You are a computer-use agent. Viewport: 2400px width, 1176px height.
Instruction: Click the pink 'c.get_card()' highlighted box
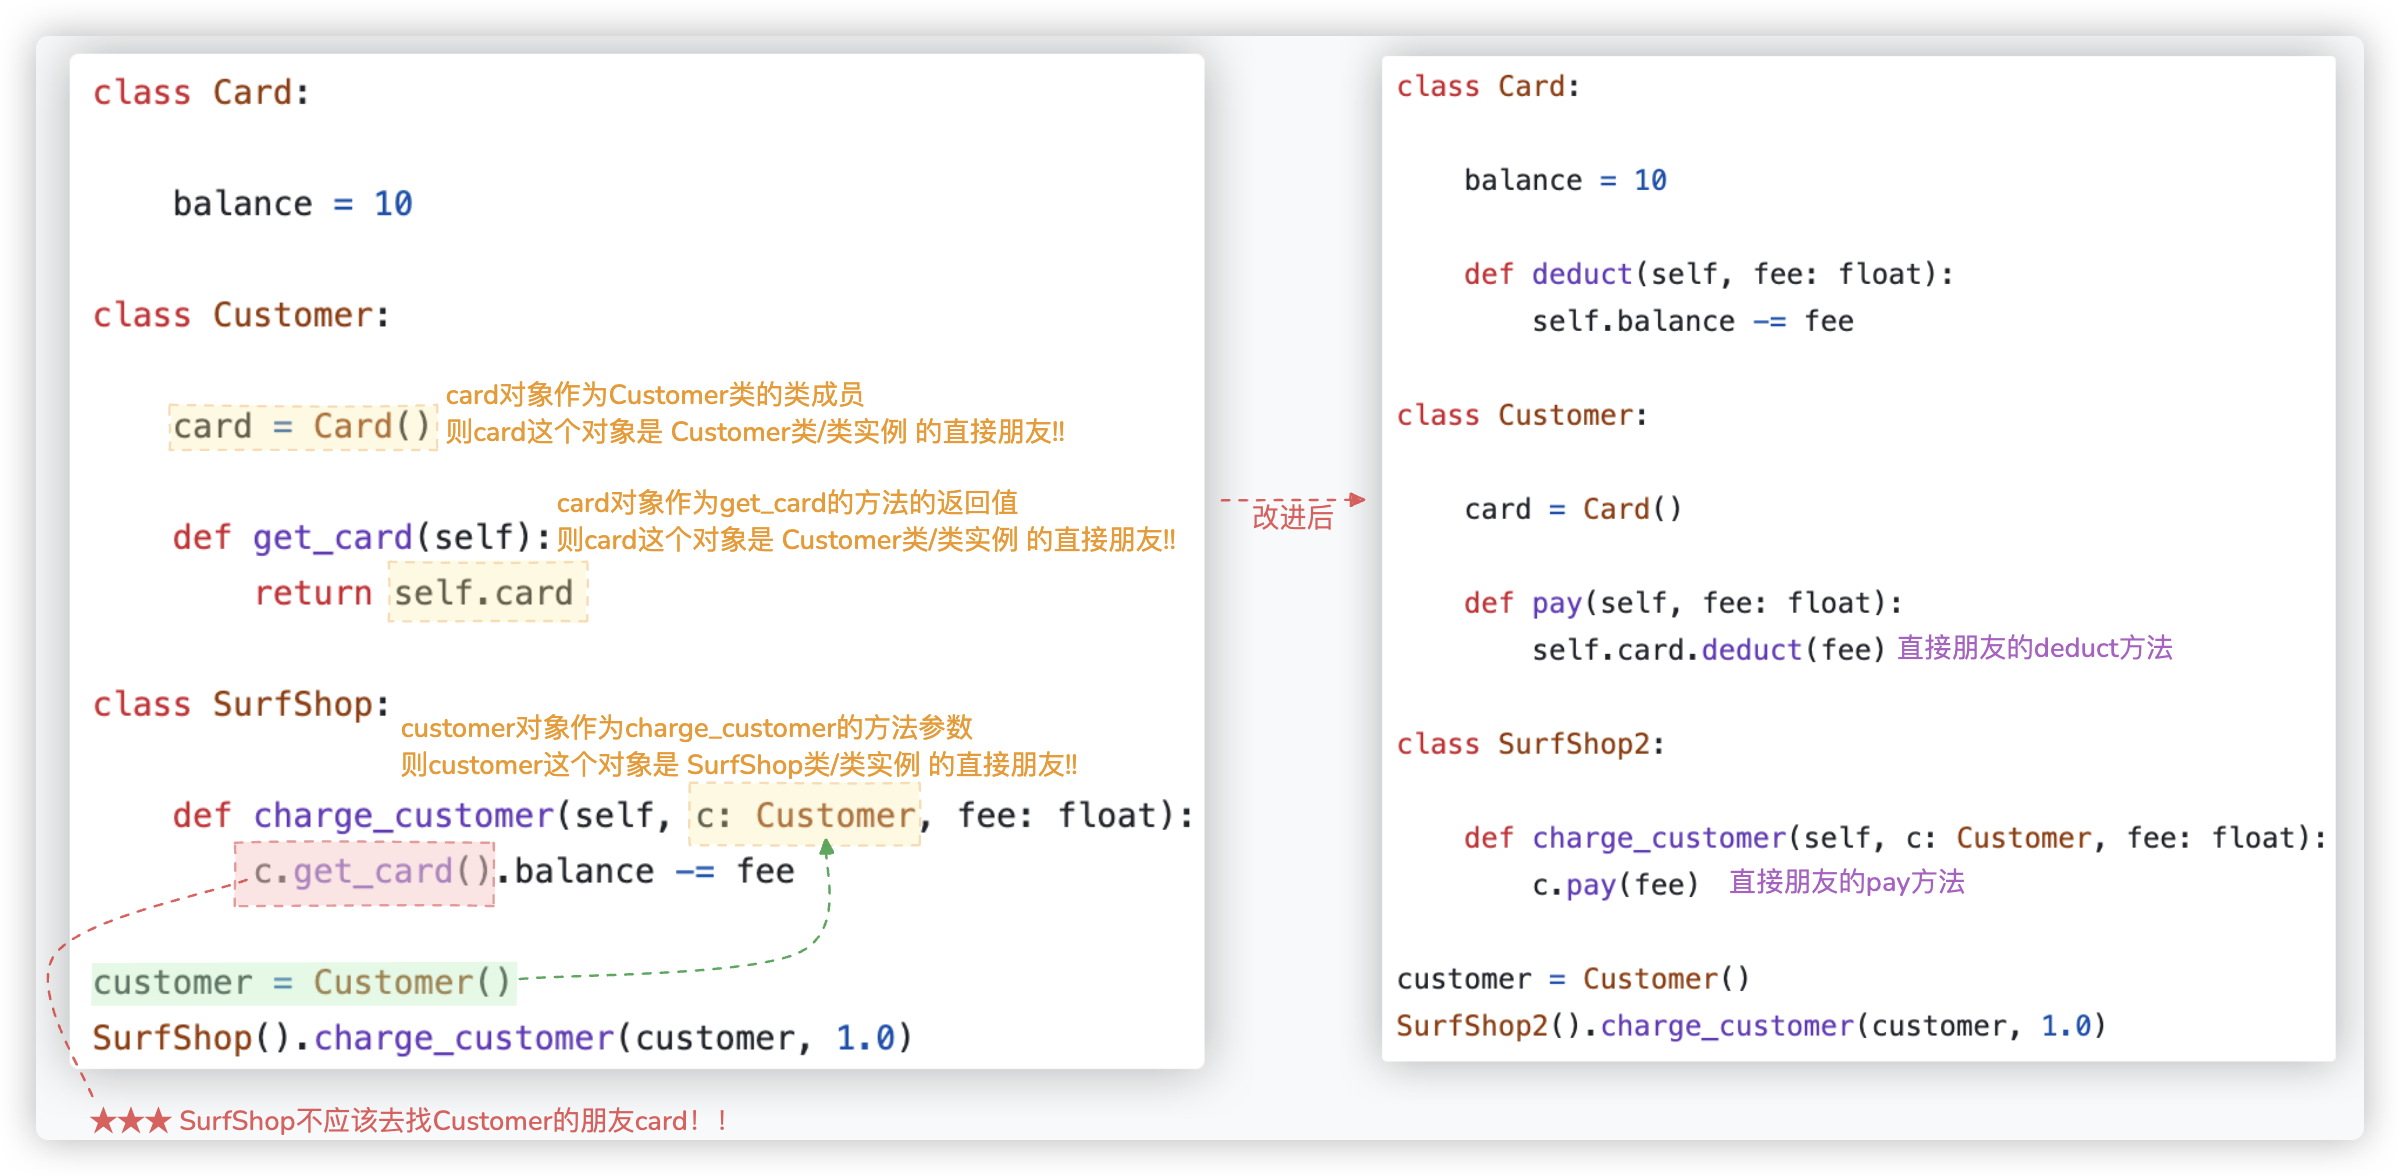coord(365,873)
